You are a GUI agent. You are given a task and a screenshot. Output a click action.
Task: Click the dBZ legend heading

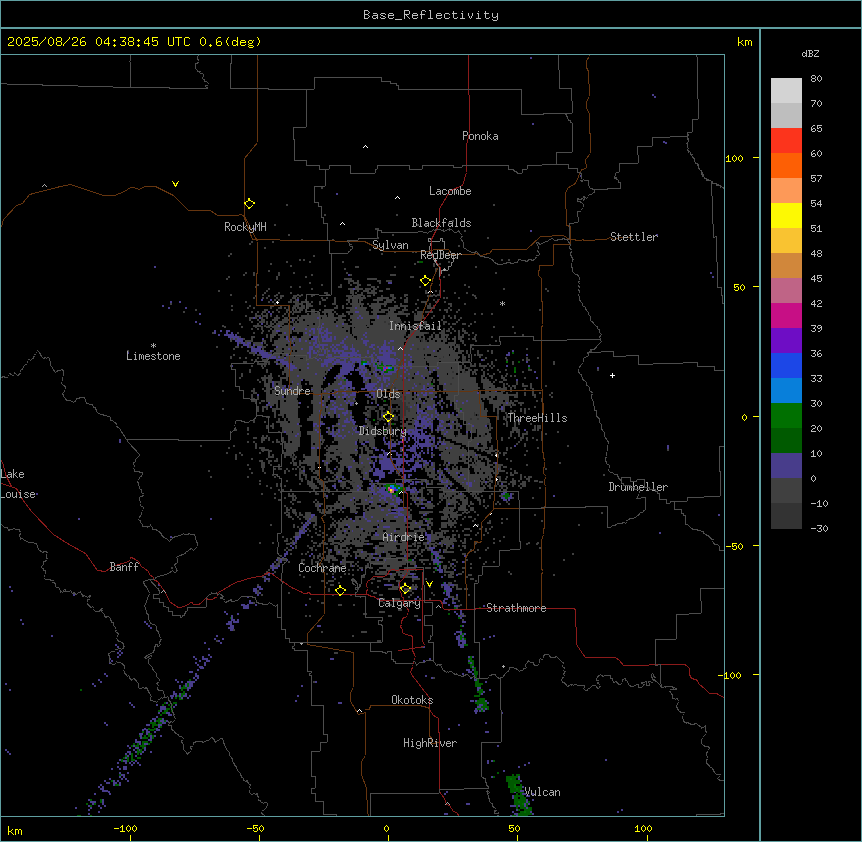(810, 54)
